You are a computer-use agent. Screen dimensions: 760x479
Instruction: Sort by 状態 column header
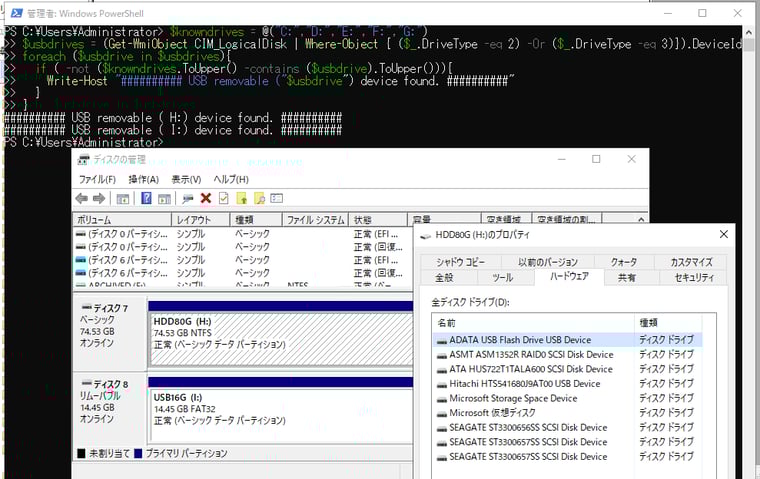pyautogui.click(x=377, y=220)
